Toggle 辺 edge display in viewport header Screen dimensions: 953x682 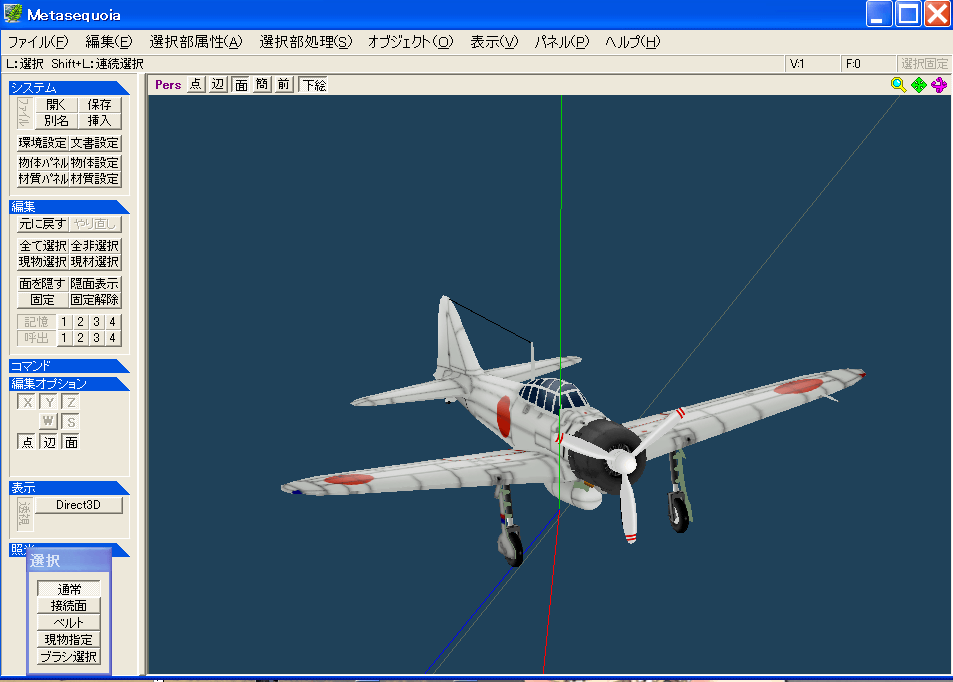(218, 84)
